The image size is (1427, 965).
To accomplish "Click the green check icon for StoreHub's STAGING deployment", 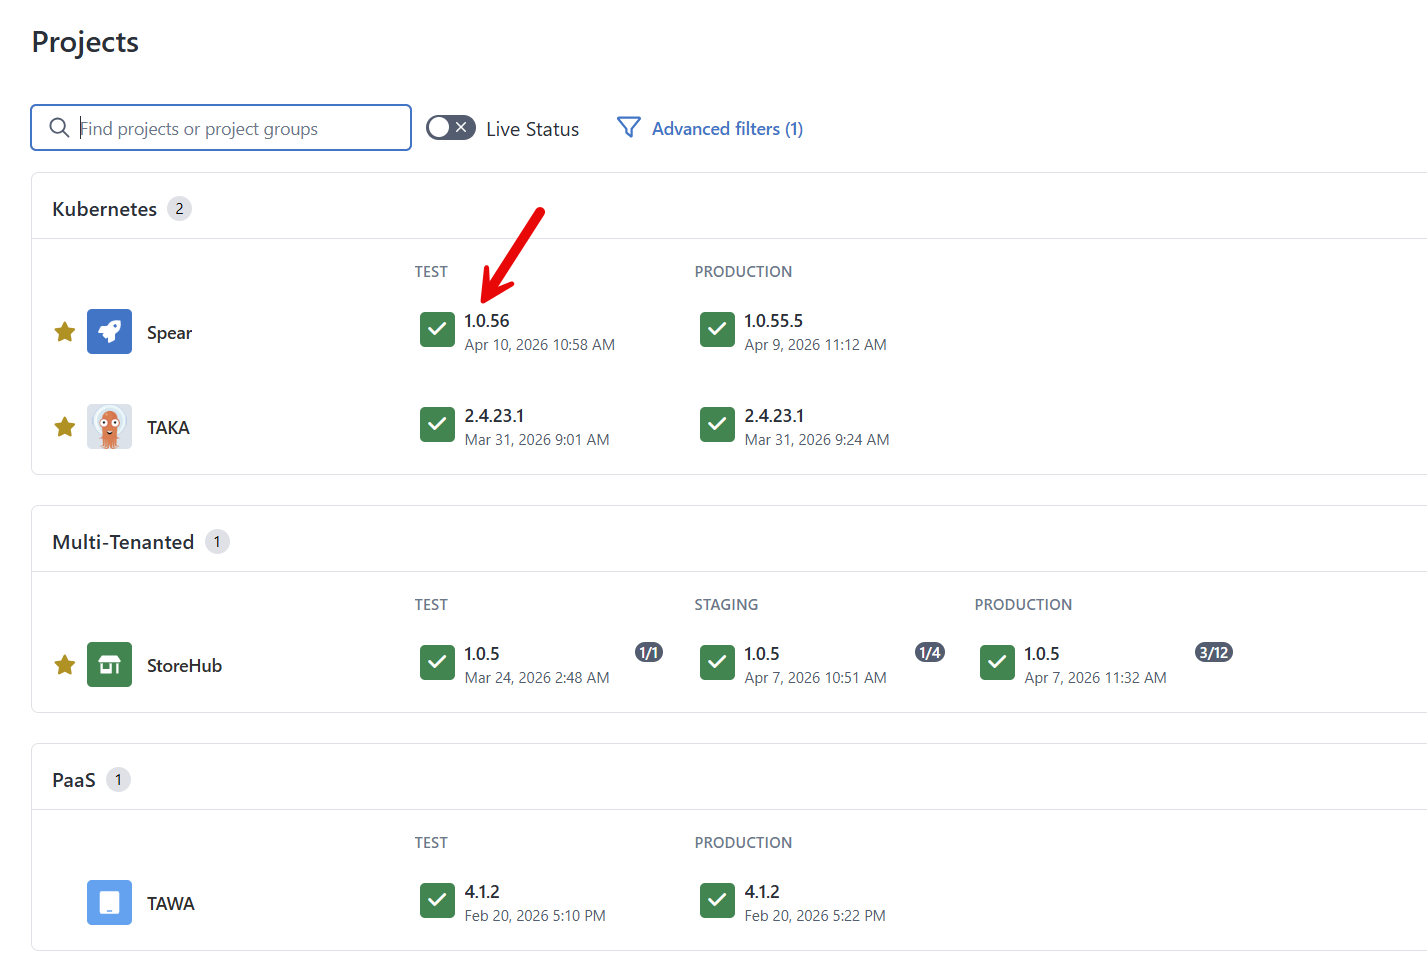I will click(x=717, y=662).
